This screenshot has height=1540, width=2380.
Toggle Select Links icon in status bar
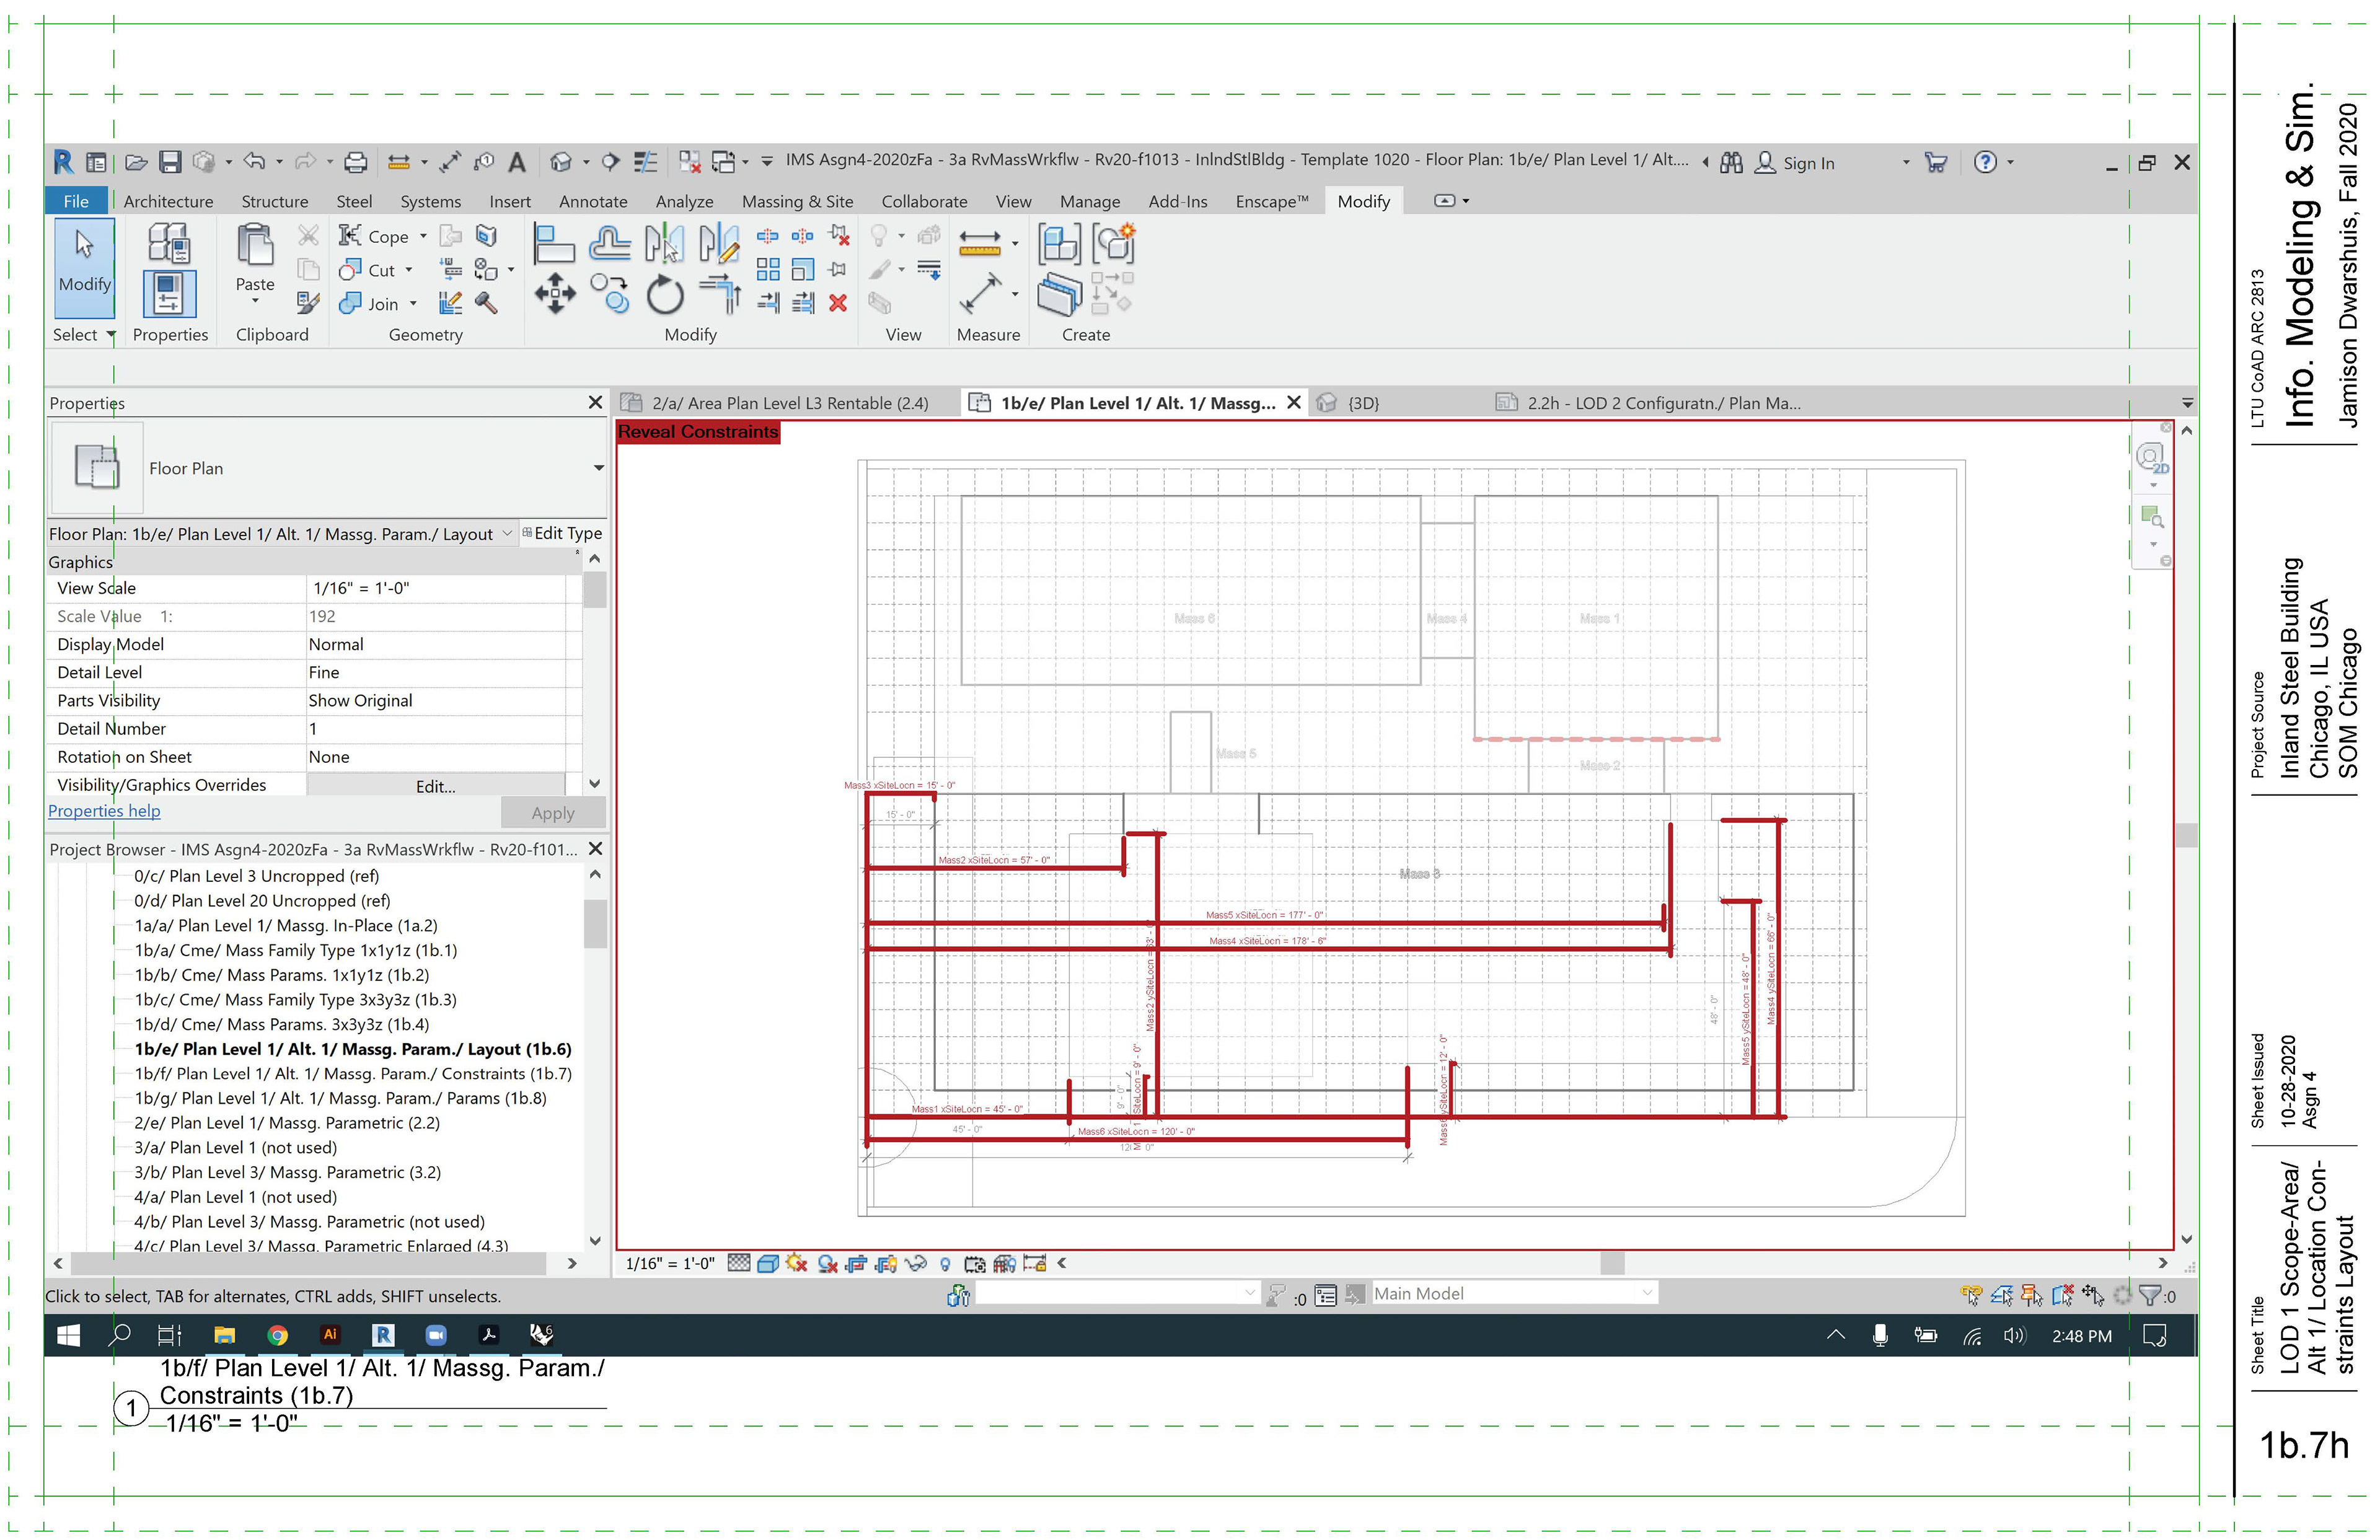(1971, 1296)
